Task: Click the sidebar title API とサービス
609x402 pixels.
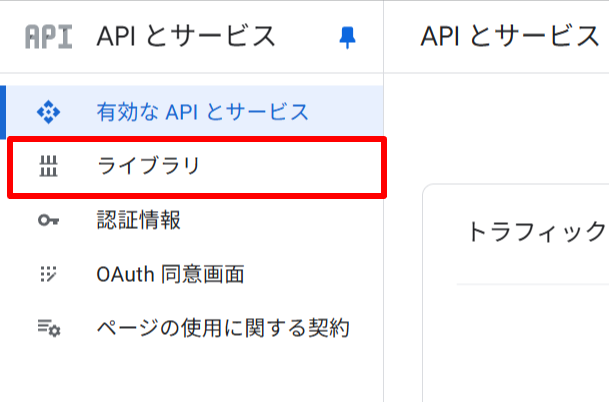Action: (x=186, y=37)
